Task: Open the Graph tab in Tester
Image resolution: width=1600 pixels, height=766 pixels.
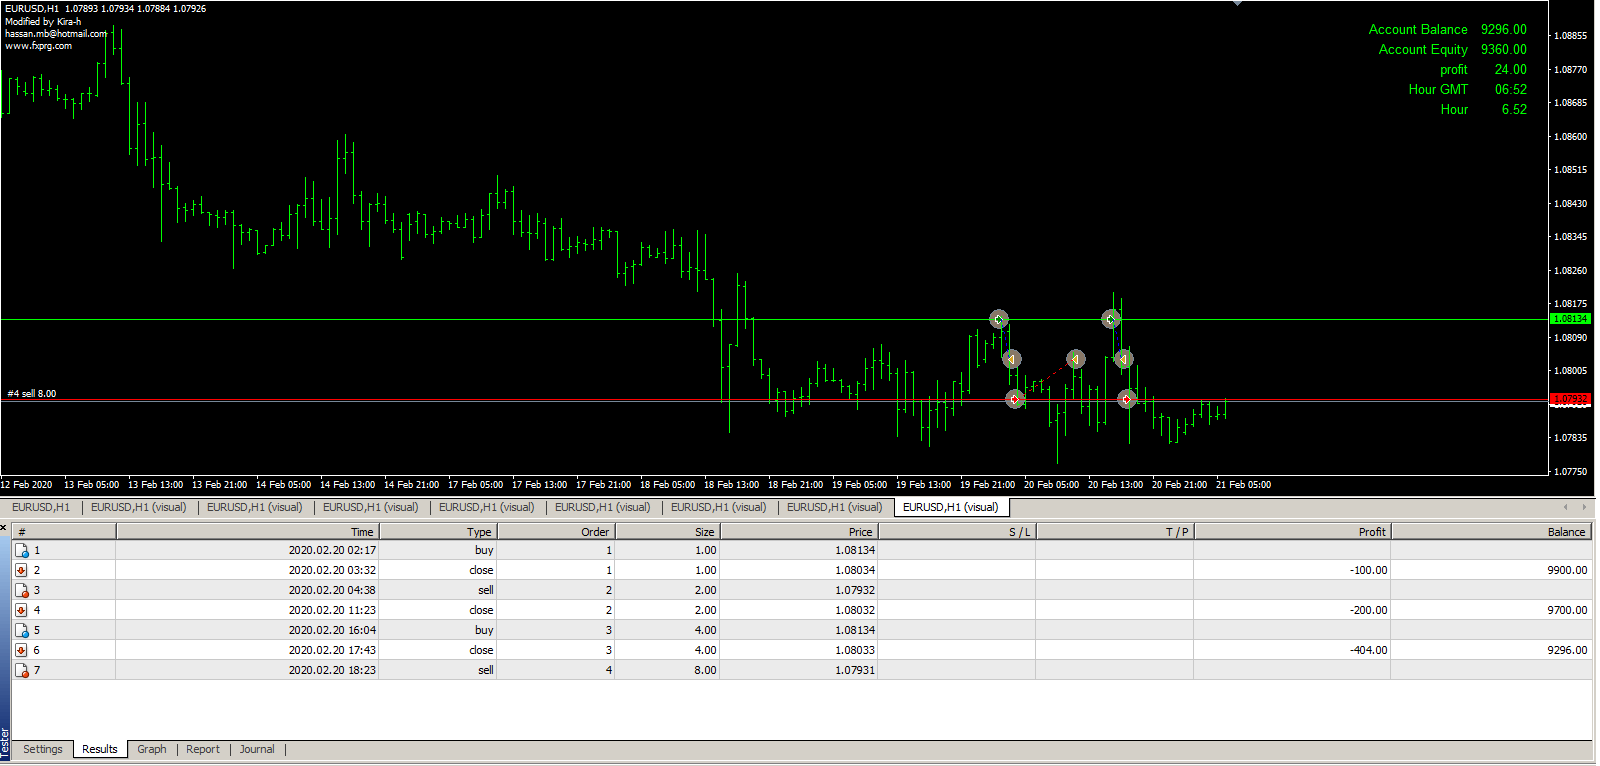Action: 152,749
